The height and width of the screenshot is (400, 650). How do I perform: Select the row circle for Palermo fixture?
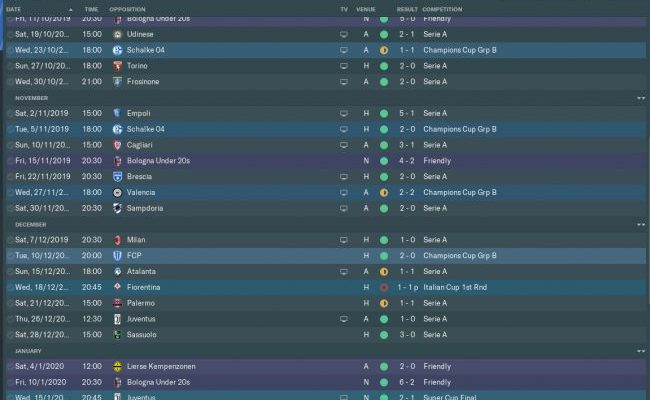coord(10,303)
